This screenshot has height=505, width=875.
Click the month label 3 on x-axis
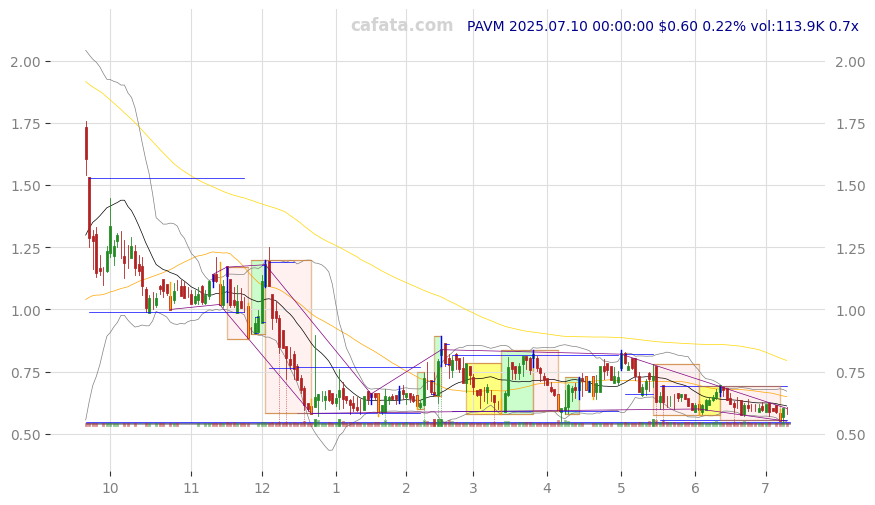coord(473,488)
